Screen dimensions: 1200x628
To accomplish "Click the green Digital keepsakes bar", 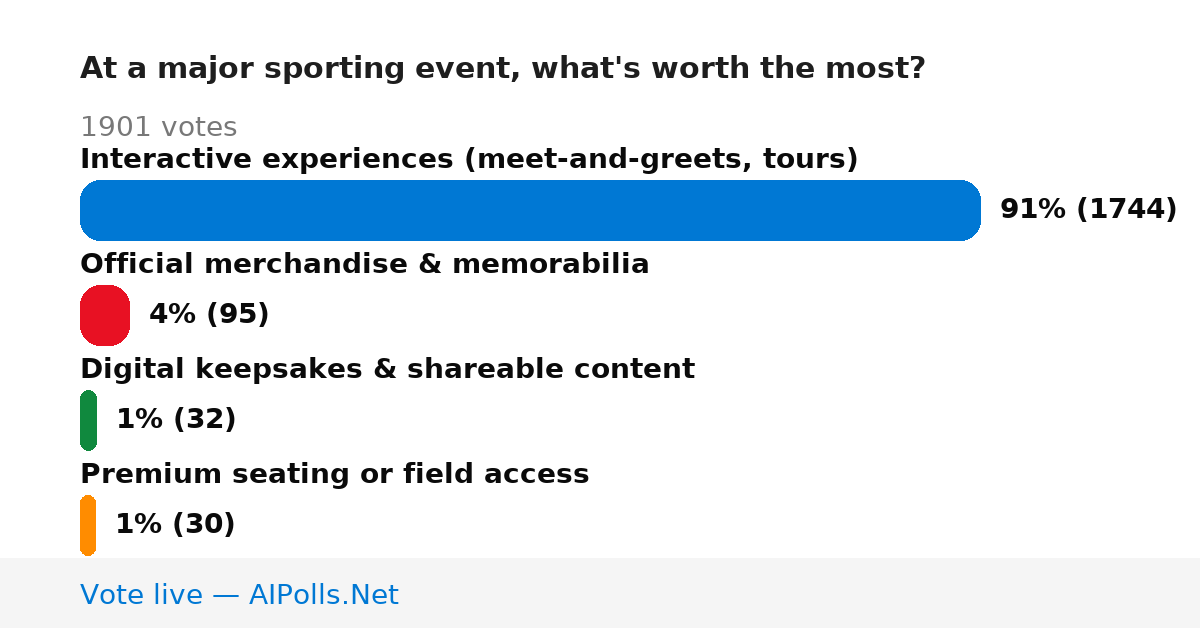I will click(88, 420).
